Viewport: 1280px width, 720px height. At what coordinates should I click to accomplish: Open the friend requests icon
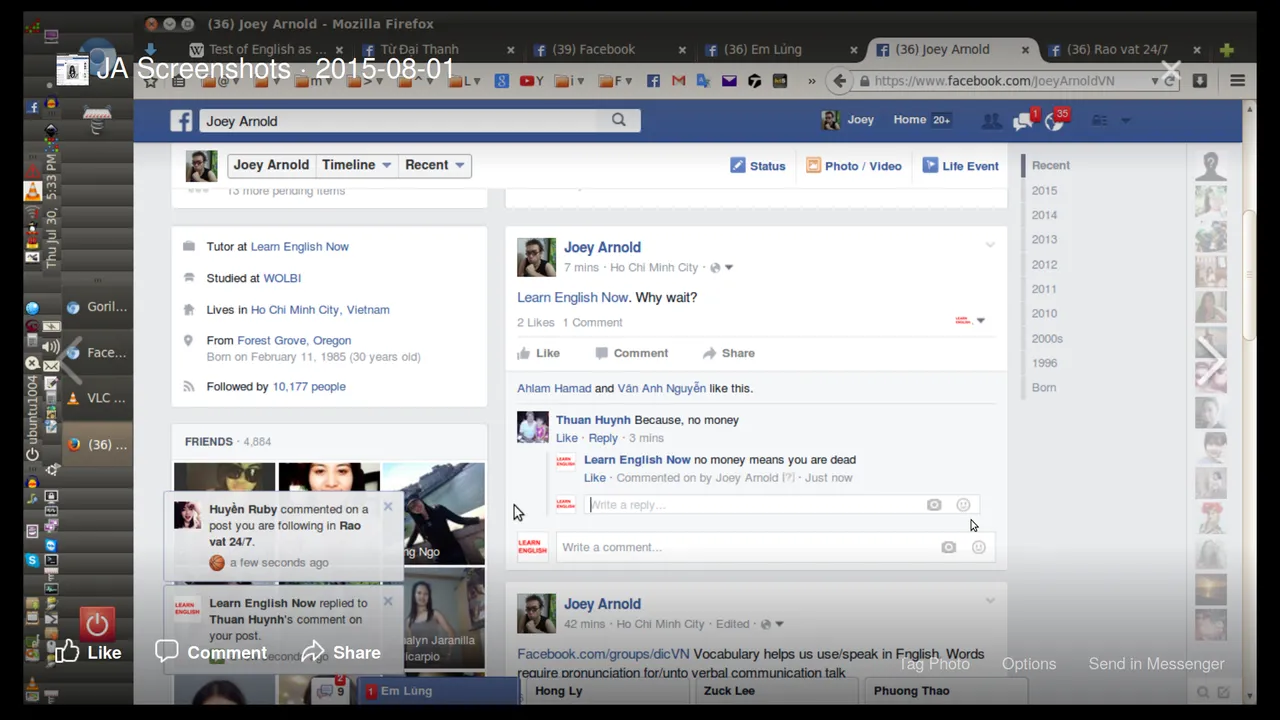(991, 121)
